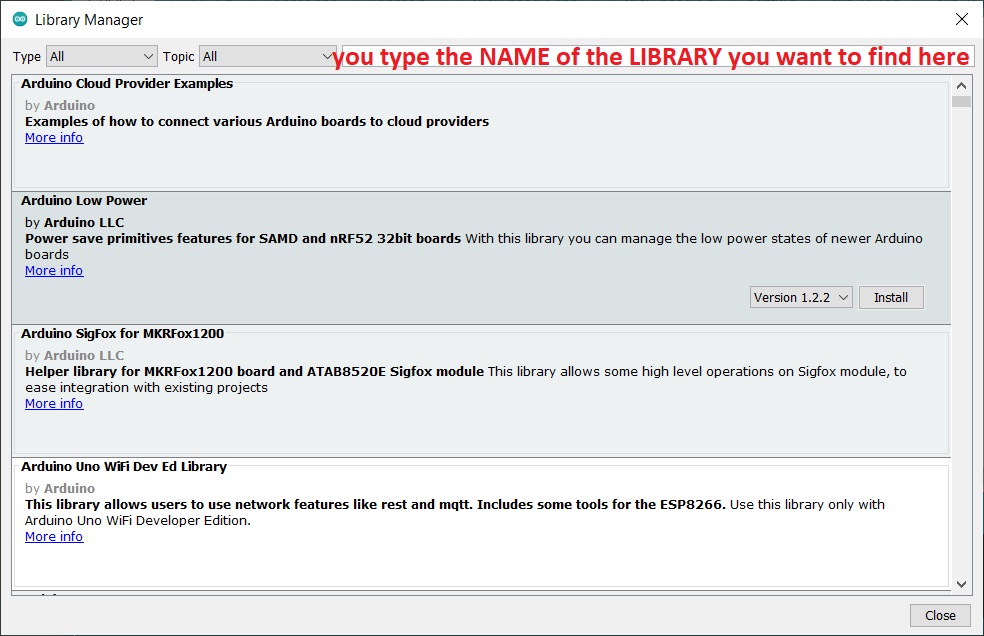Install the Arduino Low Power library

[891, 298]
